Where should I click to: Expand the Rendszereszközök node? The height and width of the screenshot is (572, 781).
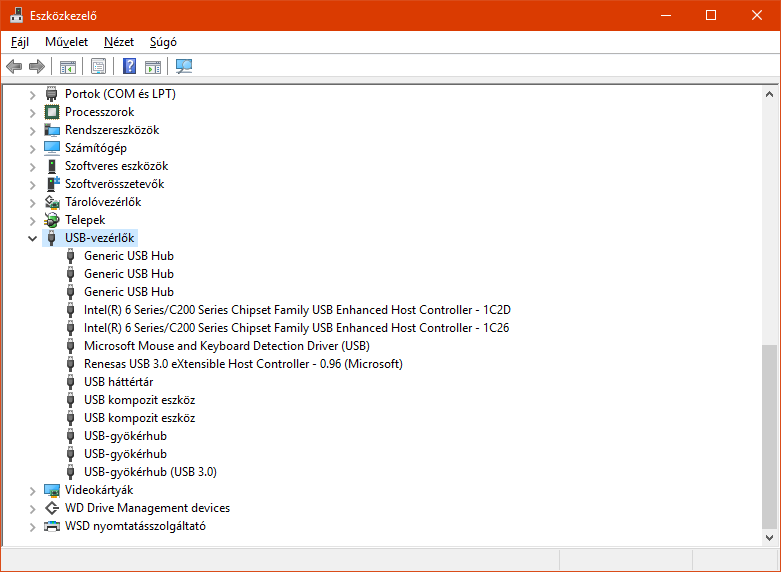tap(32, 131)
